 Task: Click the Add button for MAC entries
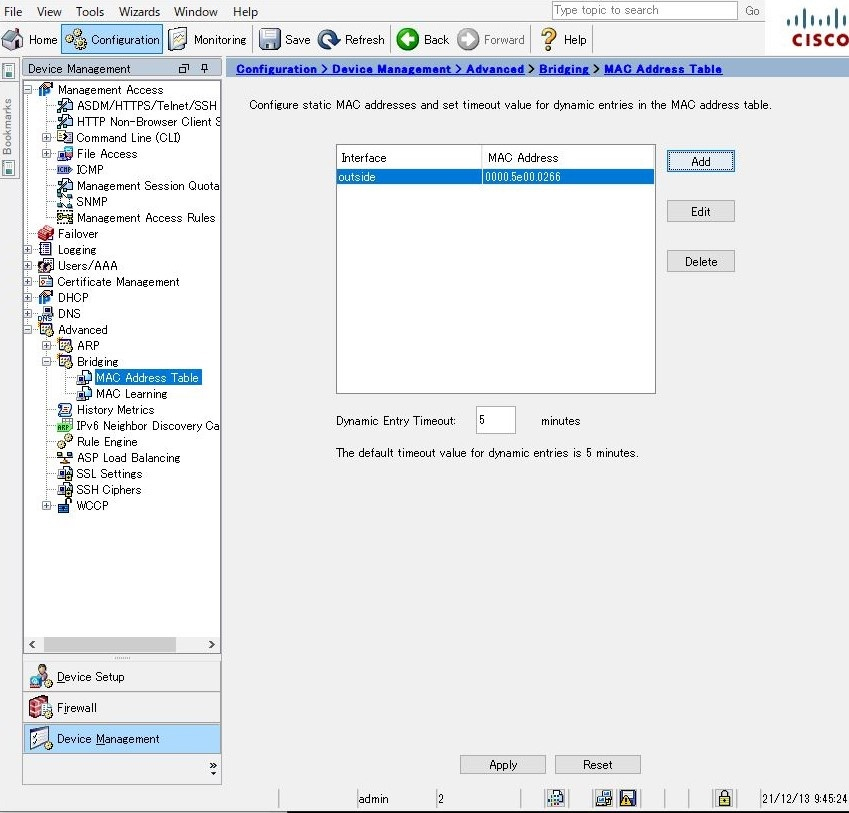(x=700, y=162)
